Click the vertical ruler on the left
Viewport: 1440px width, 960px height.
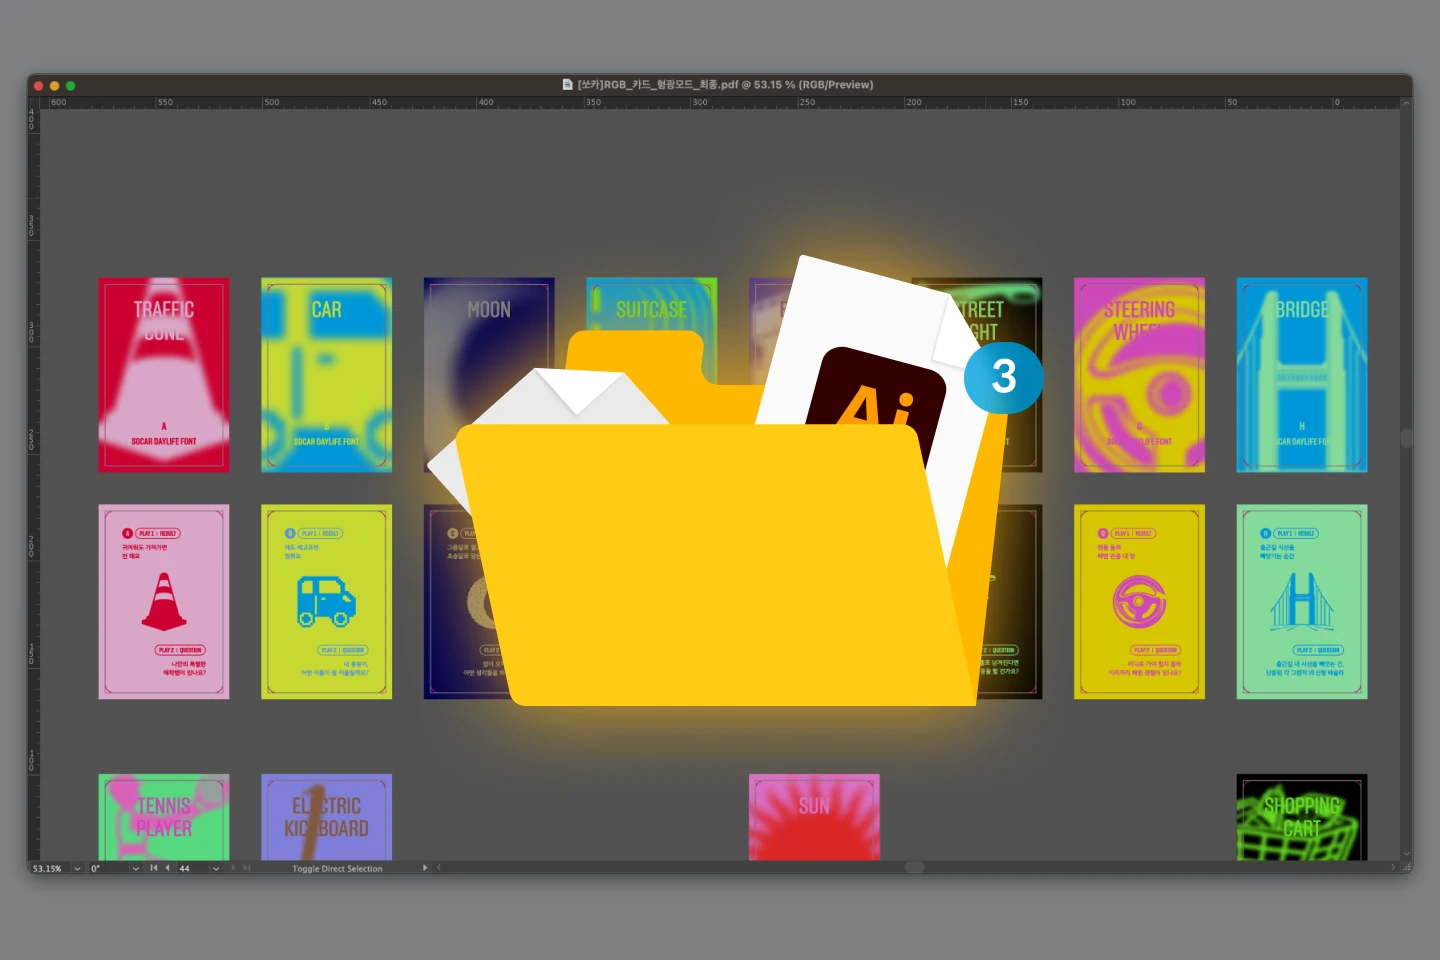click(x=33, y=484)
